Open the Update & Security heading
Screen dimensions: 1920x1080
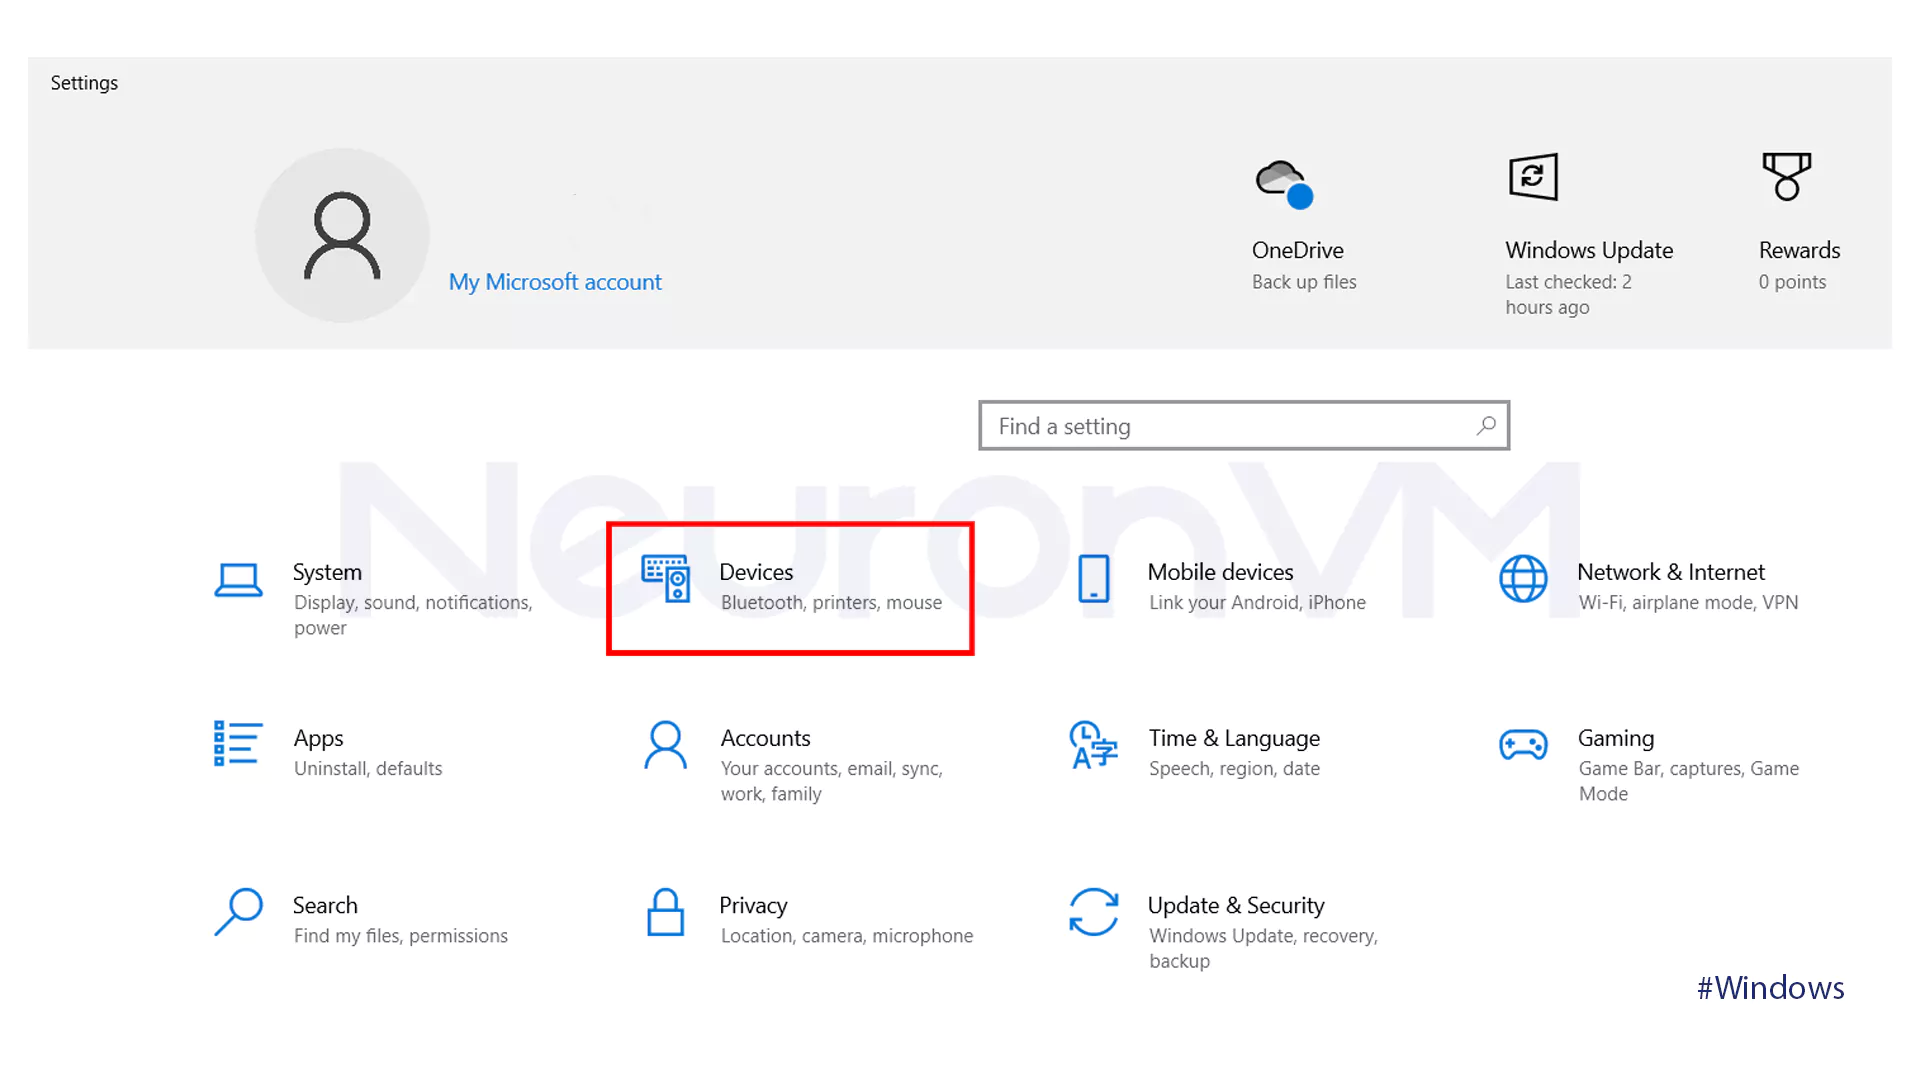click(1236, 906)
